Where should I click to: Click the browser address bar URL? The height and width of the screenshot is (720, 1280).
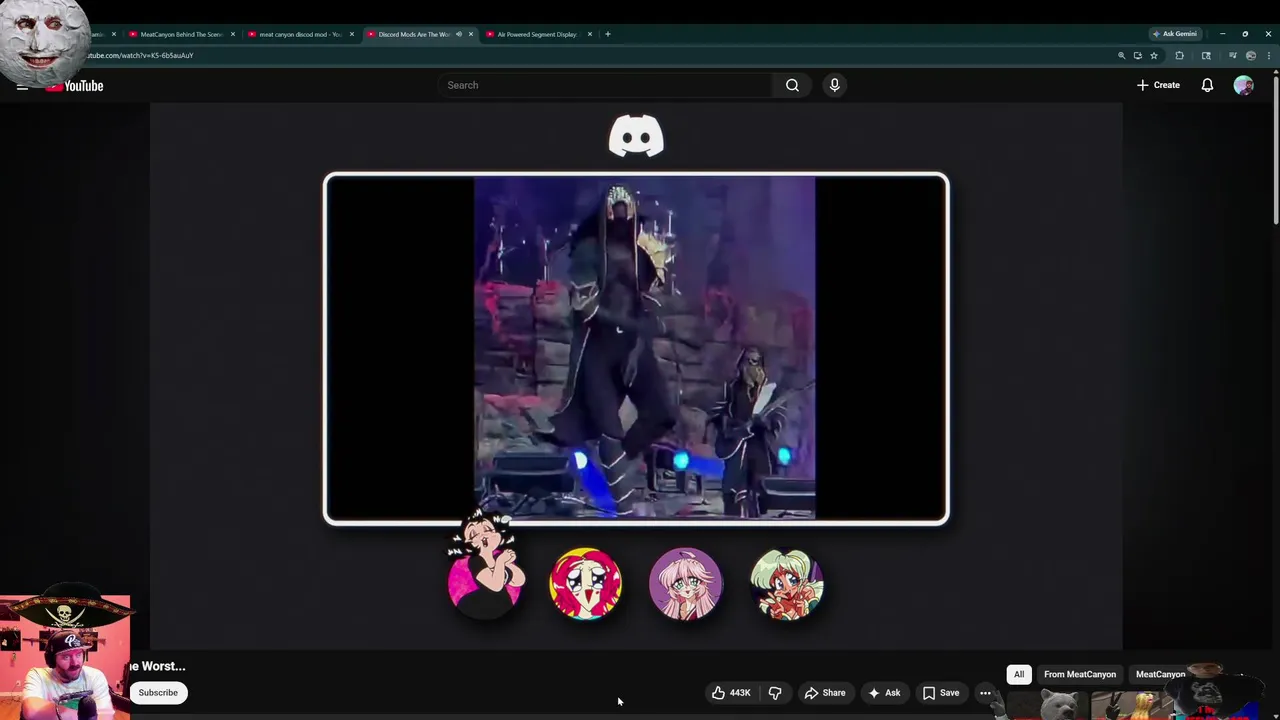[x=140, y=56]
